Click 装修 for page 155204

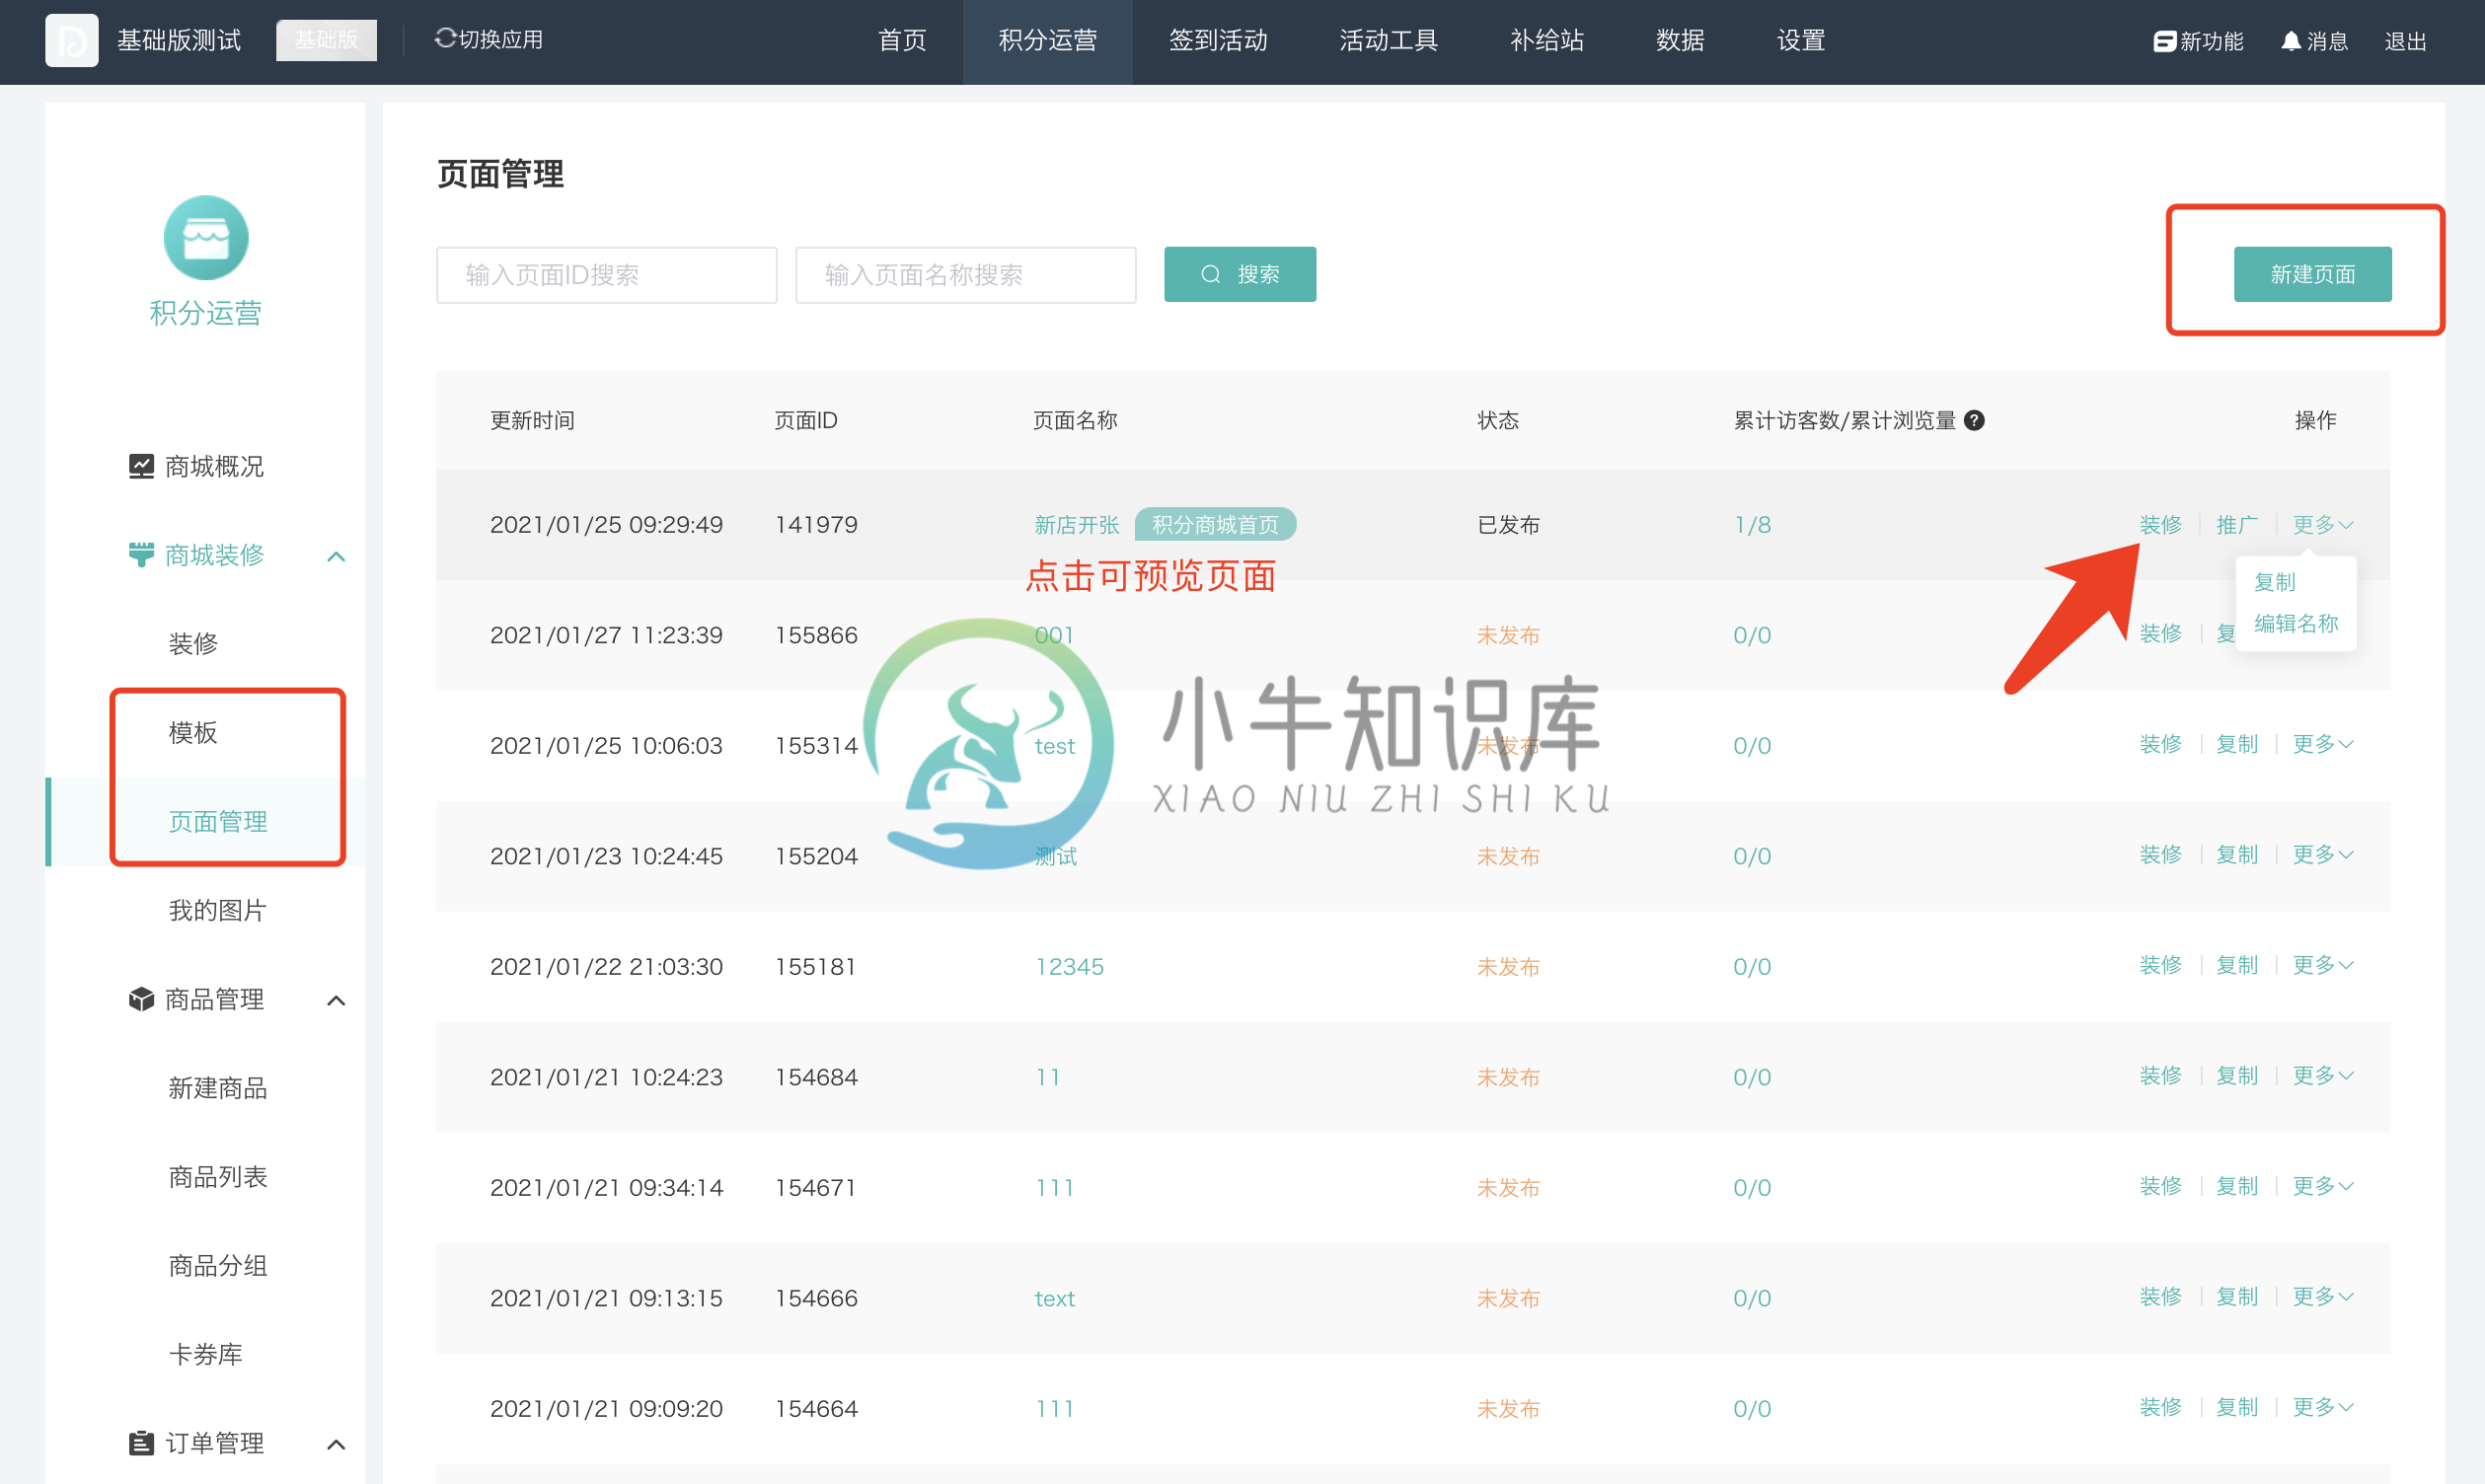coord(2160,854)
